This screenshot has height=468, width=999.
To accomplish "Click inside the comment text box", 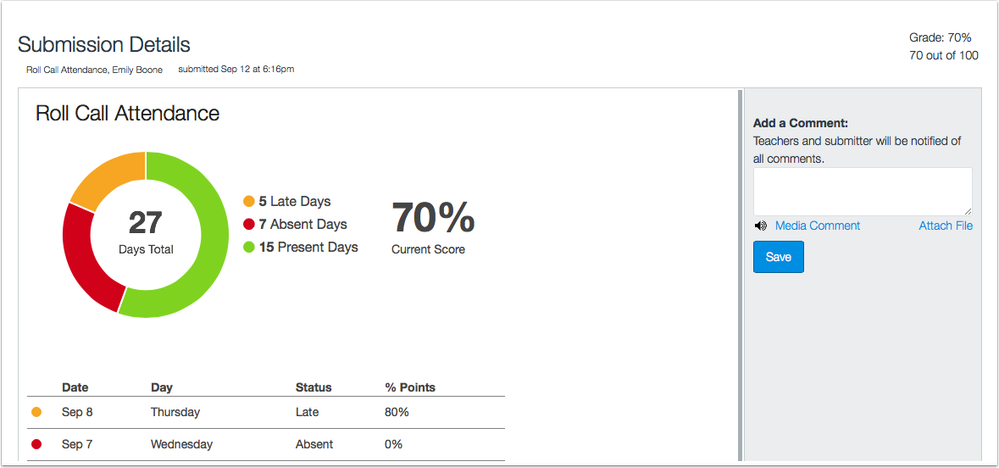I will coord(862,190).
